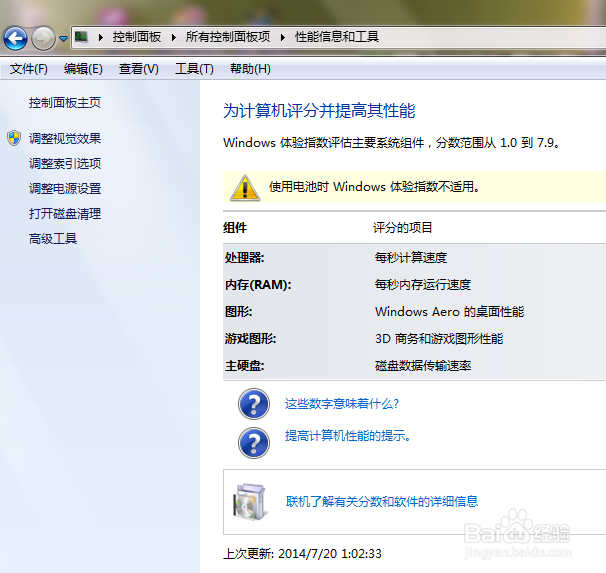Screen dimensions: 606x573
Task: Open 高级工具 link
Action: (x=53, y=239)
